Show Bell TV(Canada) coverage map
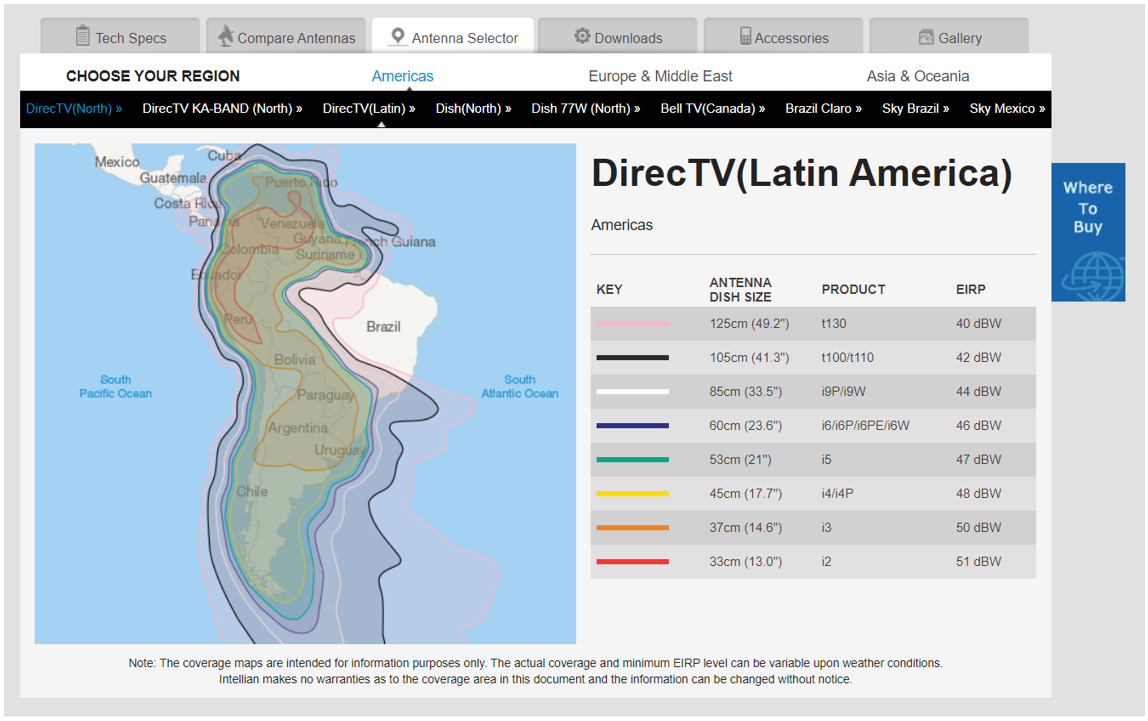Screen dimensions: 1148x721 click(713, 108)
